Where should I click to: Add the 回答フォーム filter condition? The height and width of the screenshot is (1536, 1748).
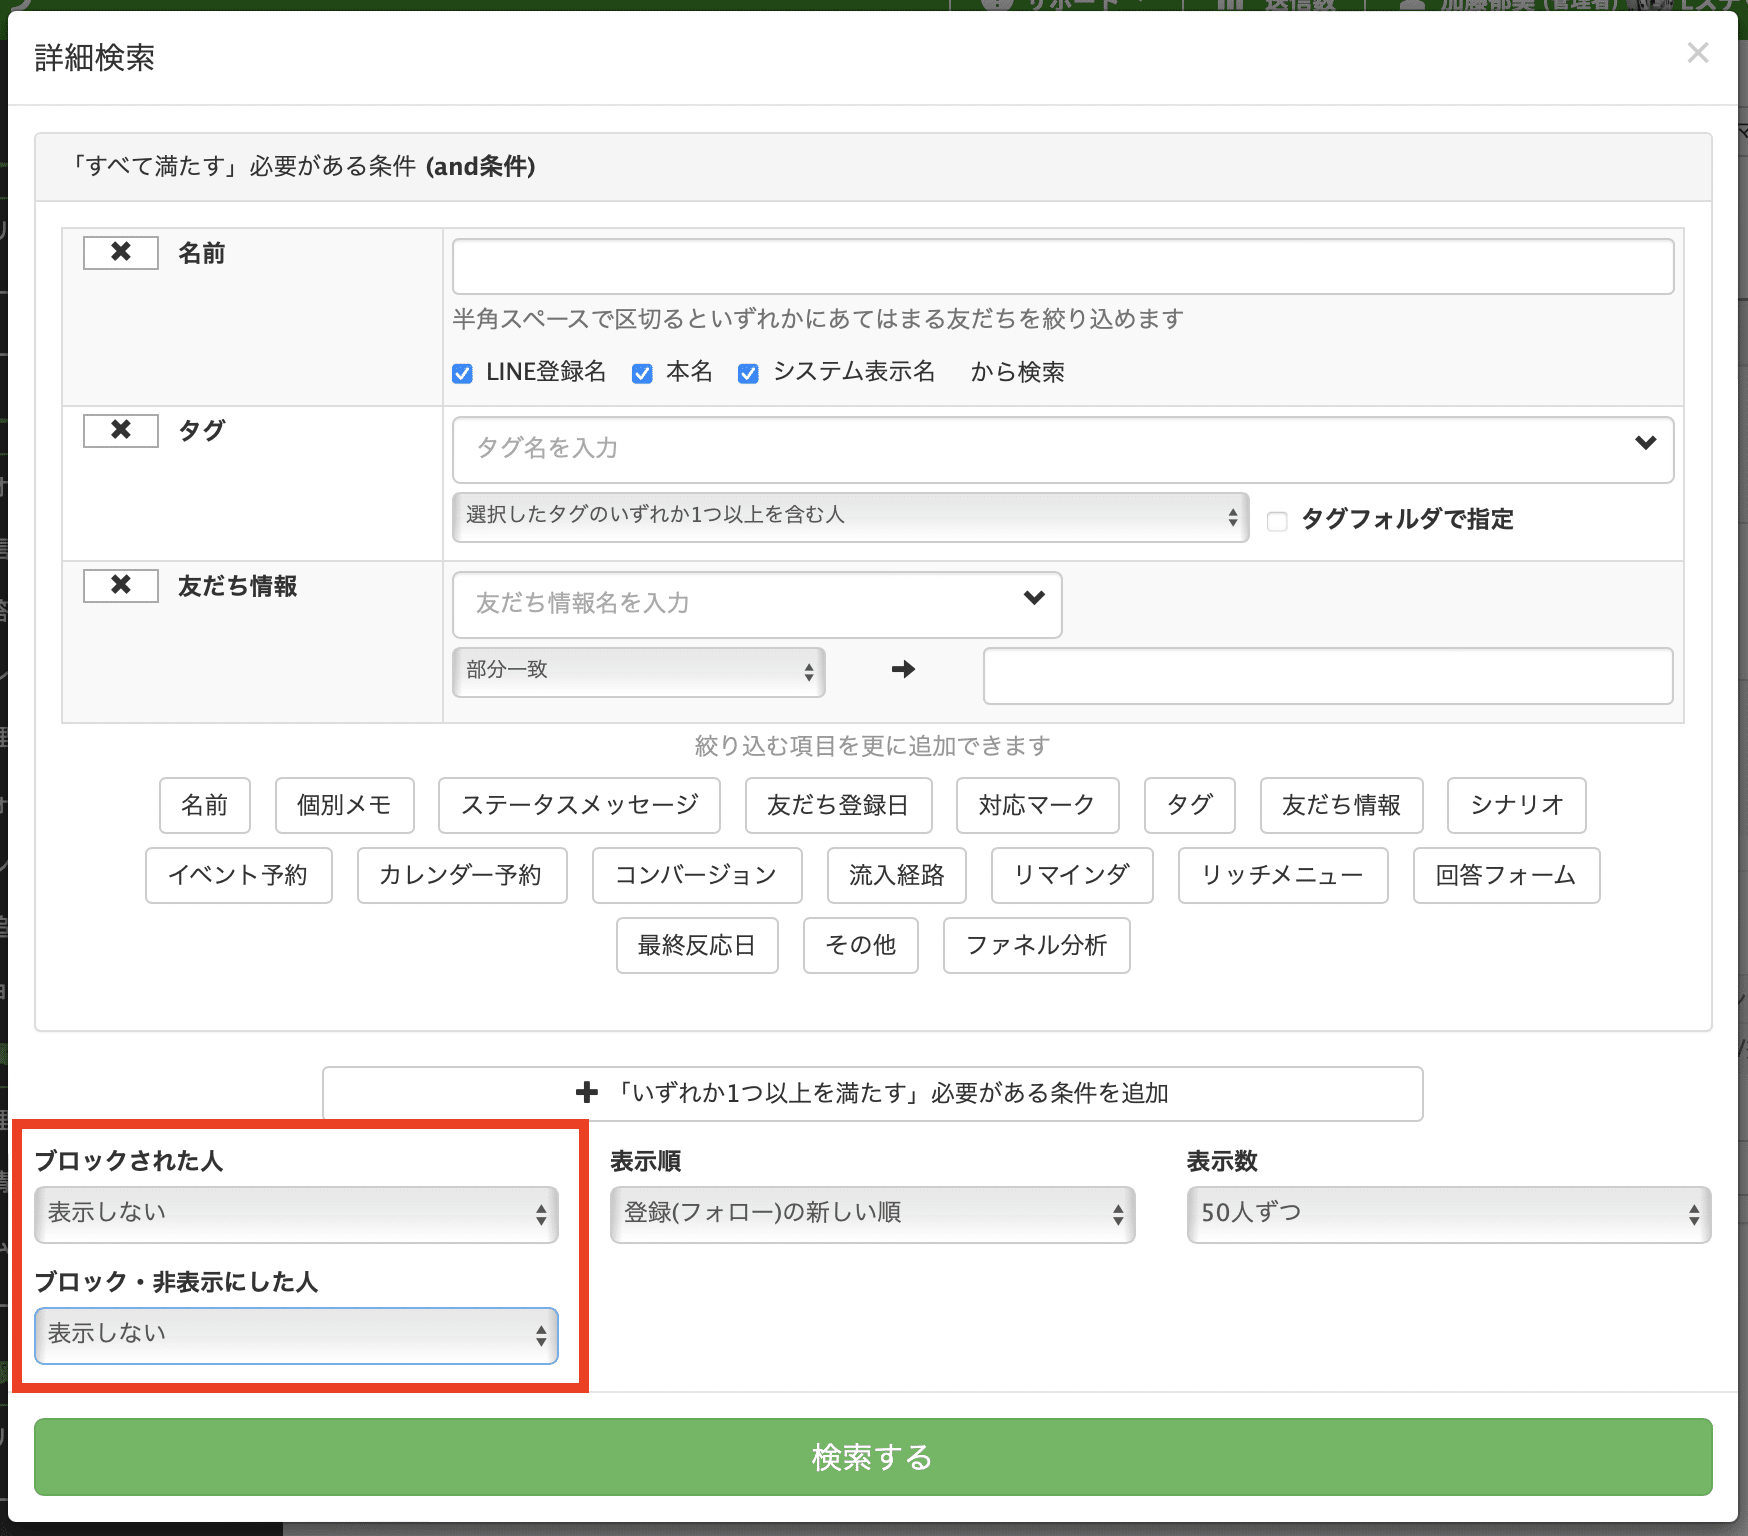coord(1506,875)
